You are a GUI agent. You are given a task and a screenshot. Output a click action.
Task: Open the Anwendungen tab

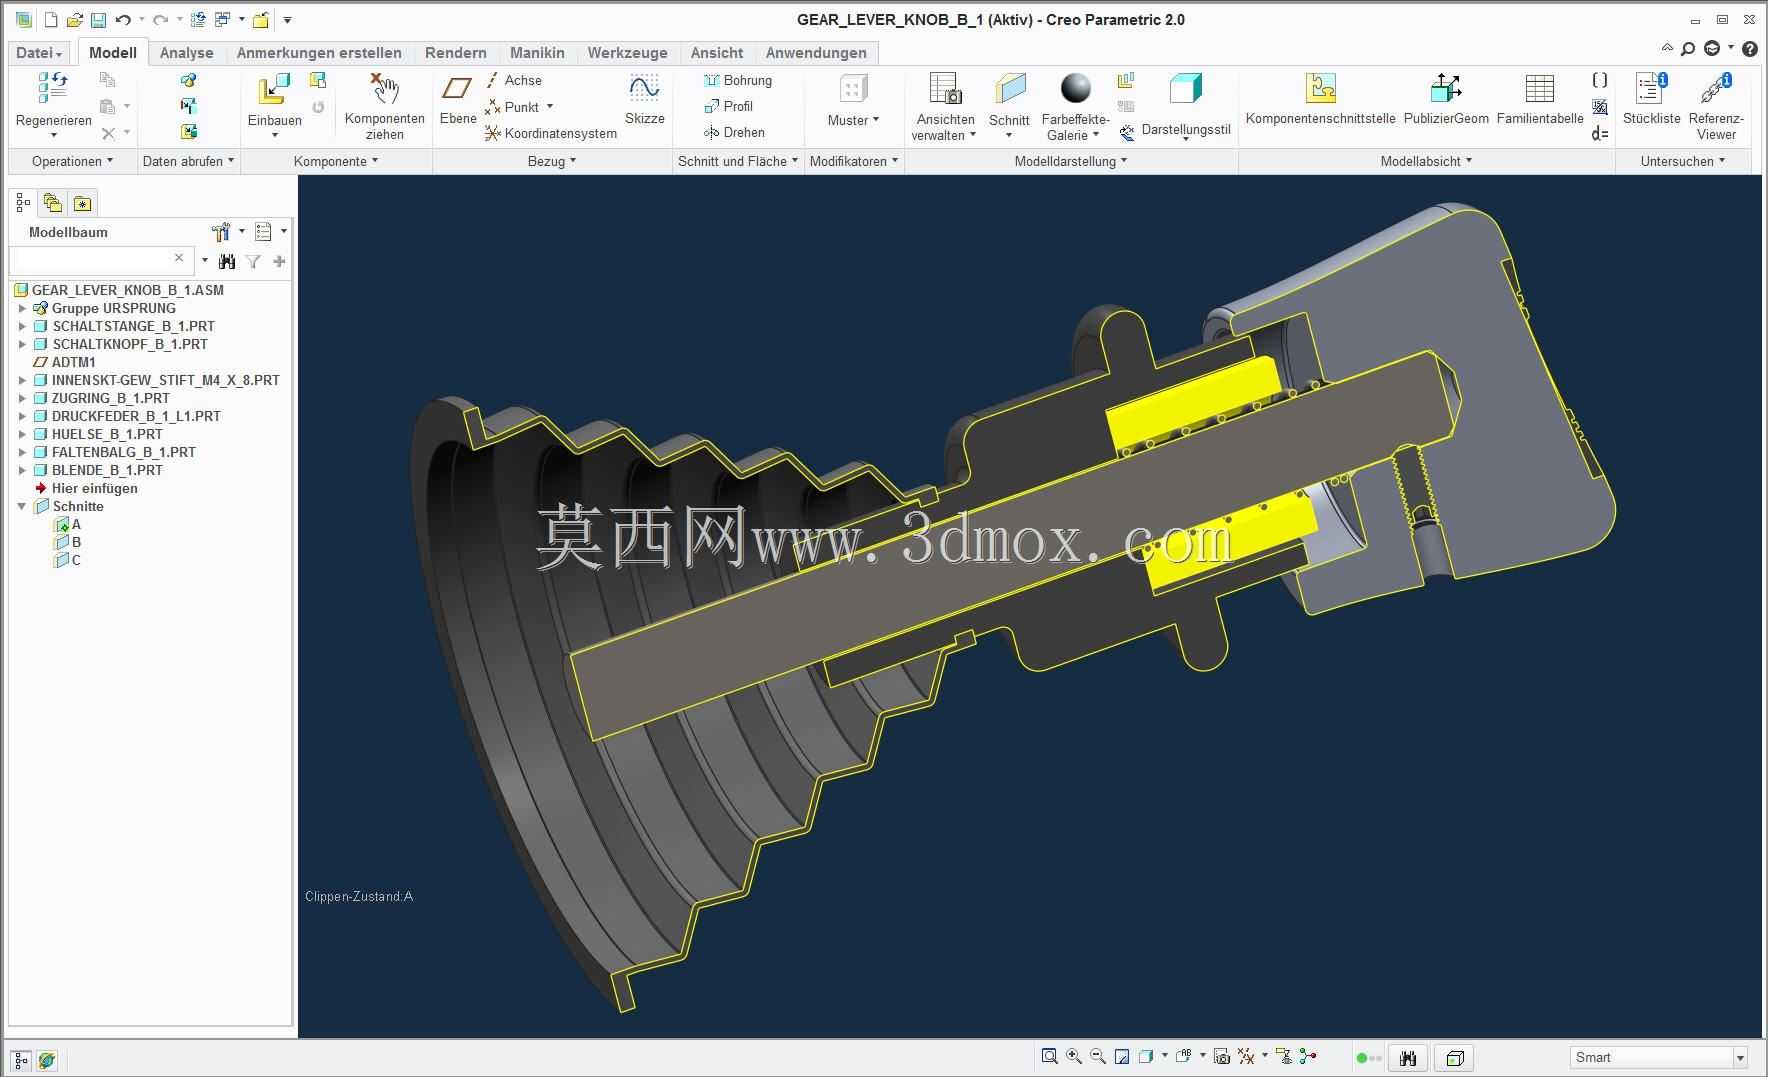coord(816,53)
